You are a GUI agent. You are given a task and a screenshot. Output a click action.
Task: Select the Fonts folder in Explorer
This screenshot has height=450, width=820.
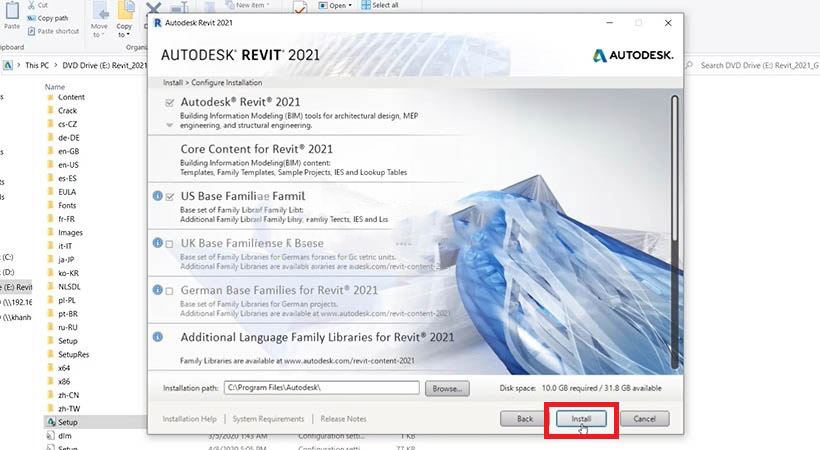[x=67, y=206]
